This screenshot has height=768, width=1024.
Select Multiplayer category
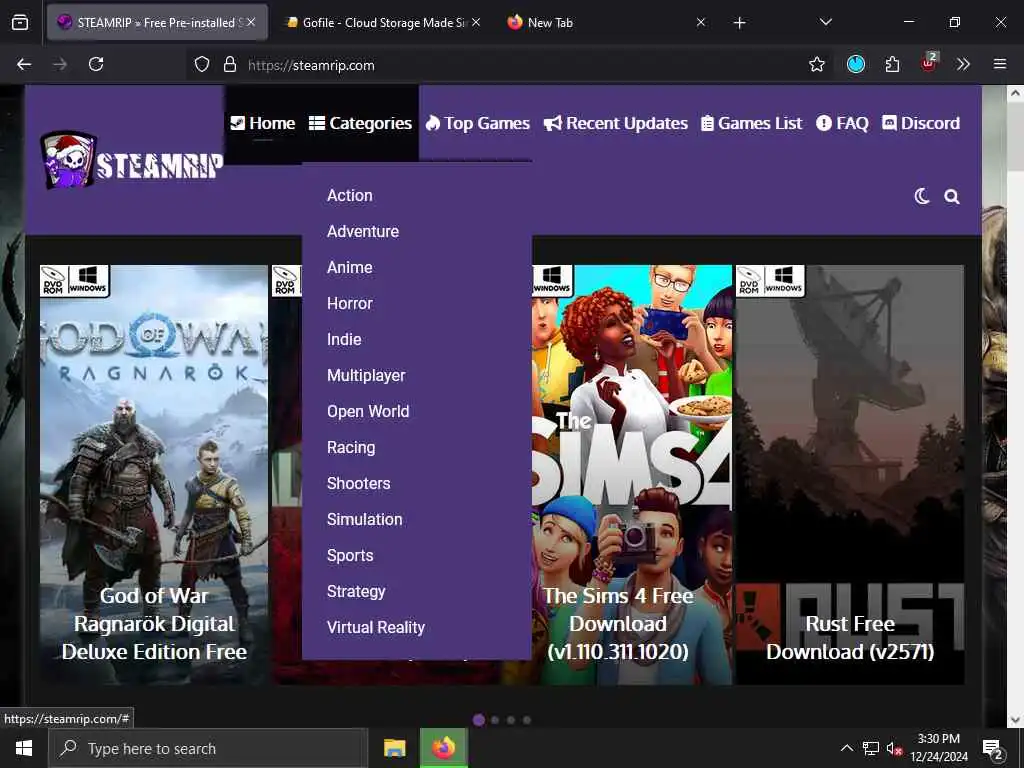pos(366,375)
